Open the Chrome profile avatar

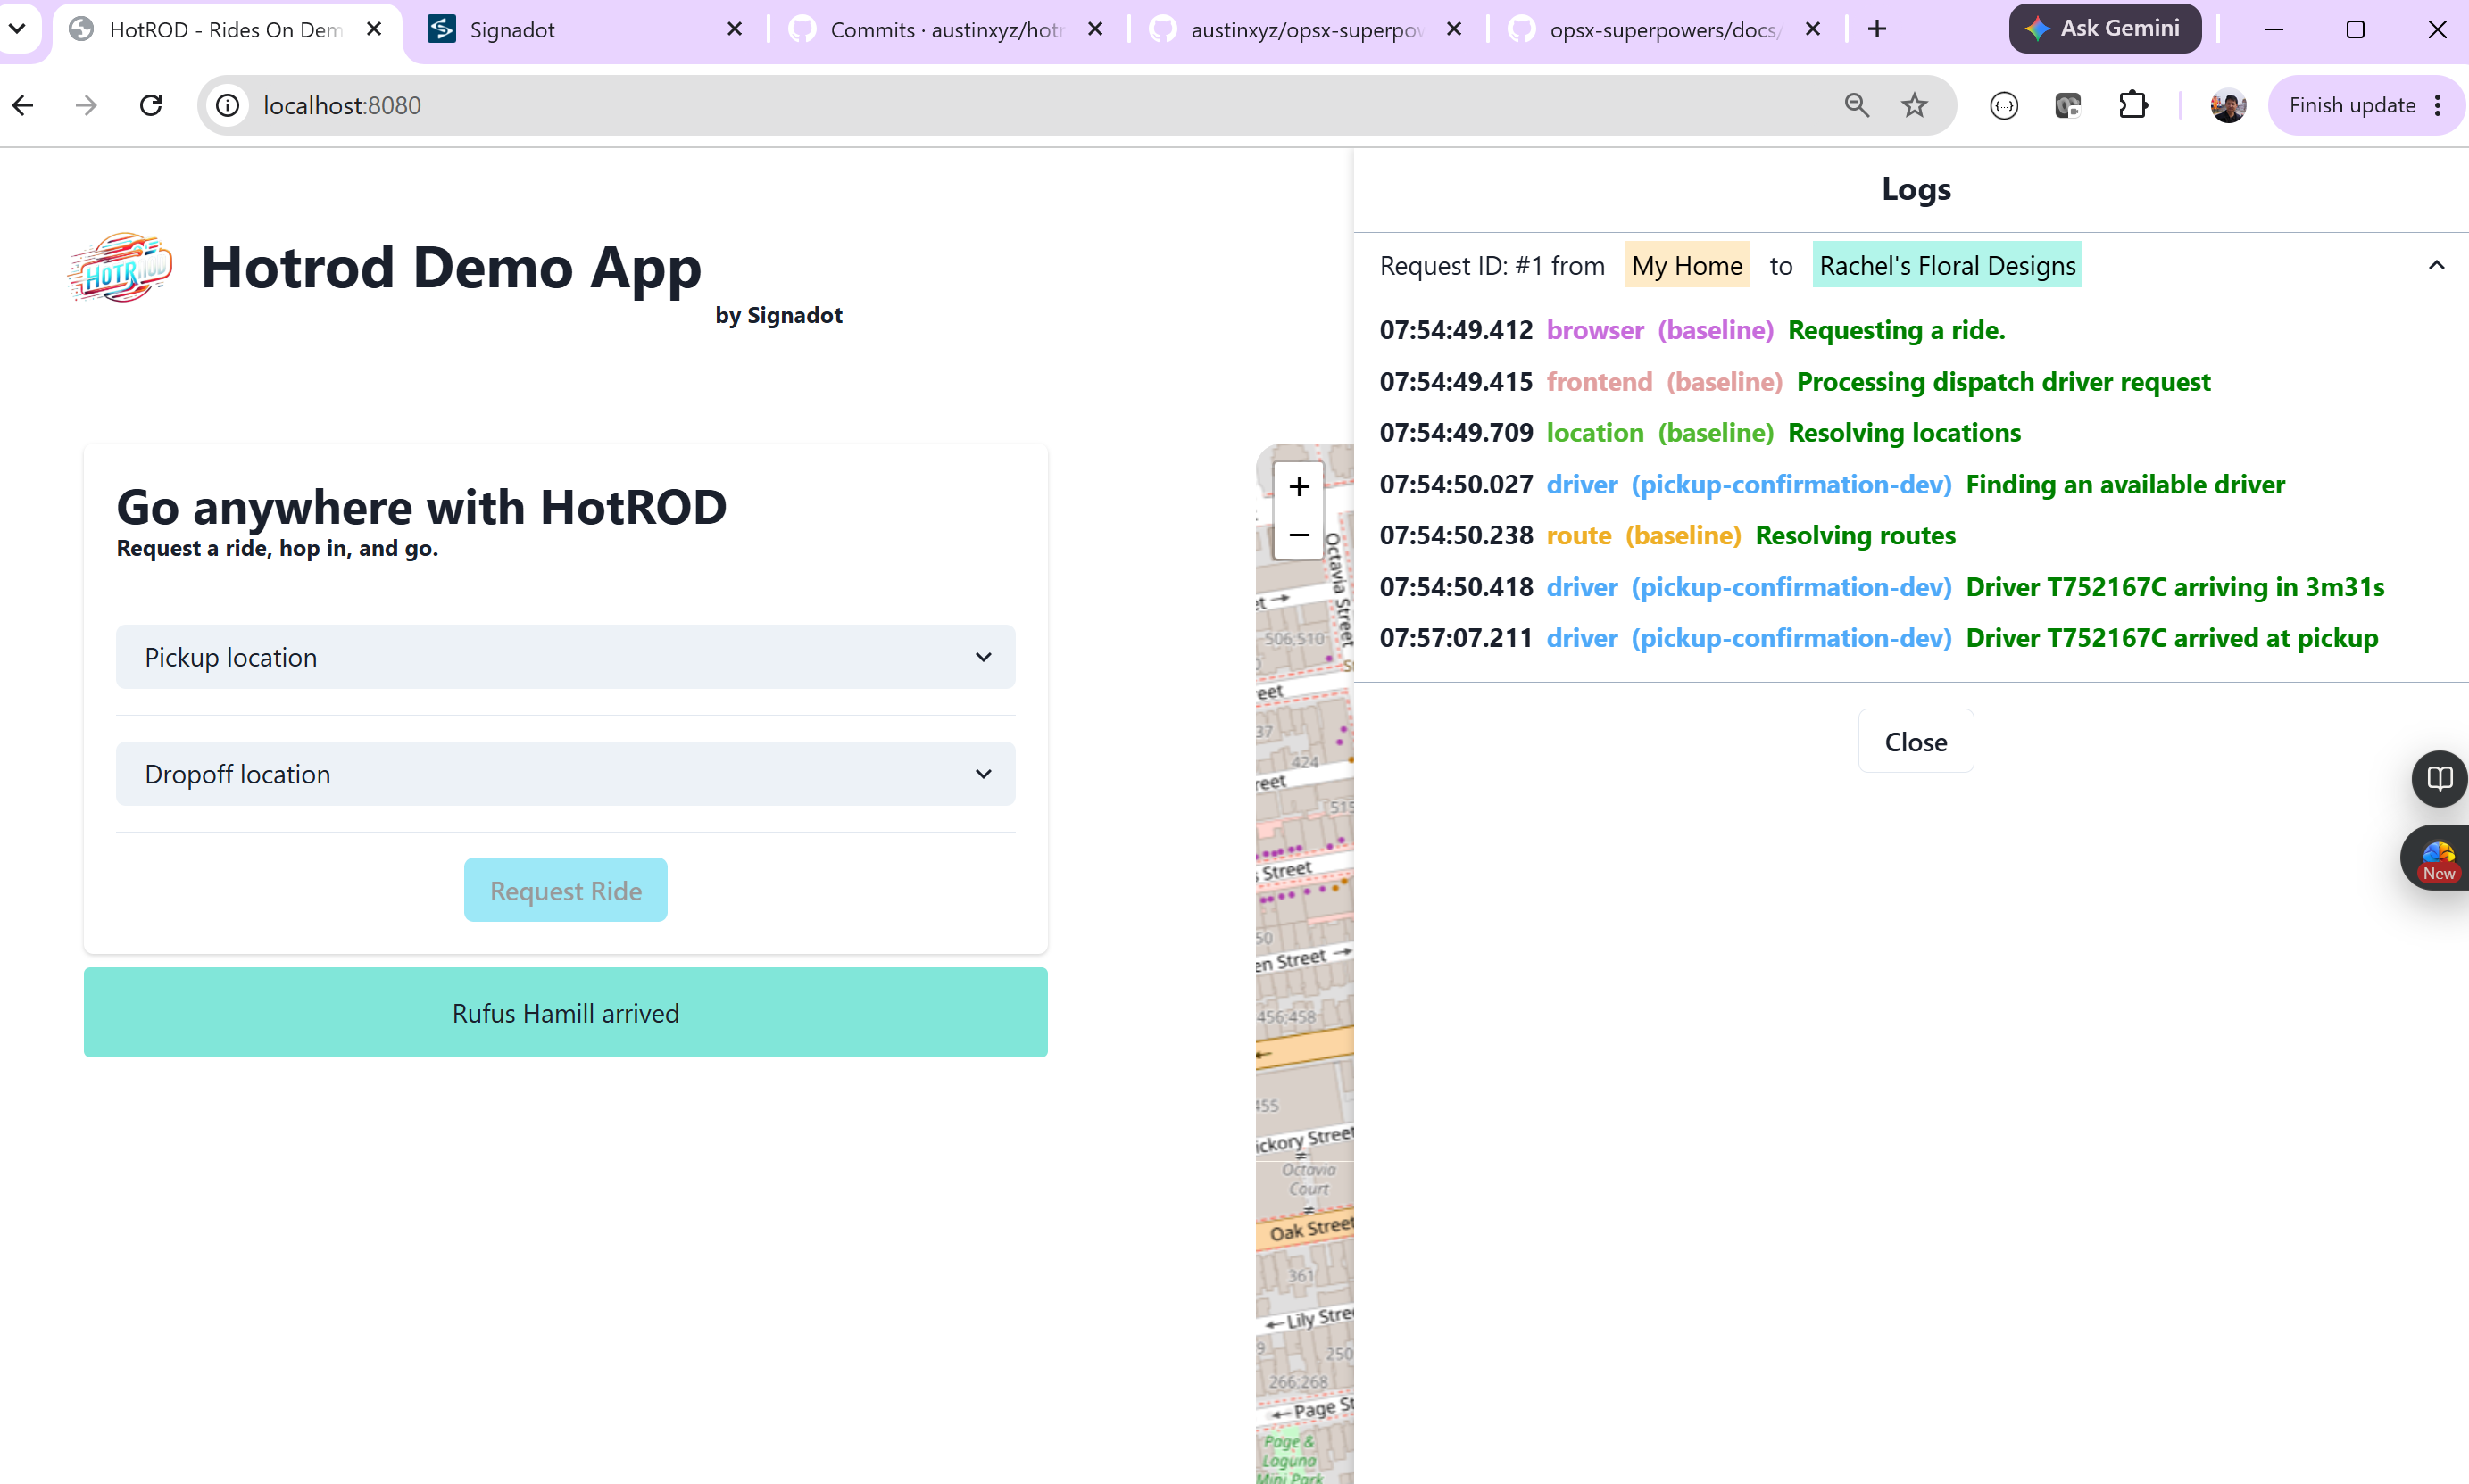(2228, 105)
